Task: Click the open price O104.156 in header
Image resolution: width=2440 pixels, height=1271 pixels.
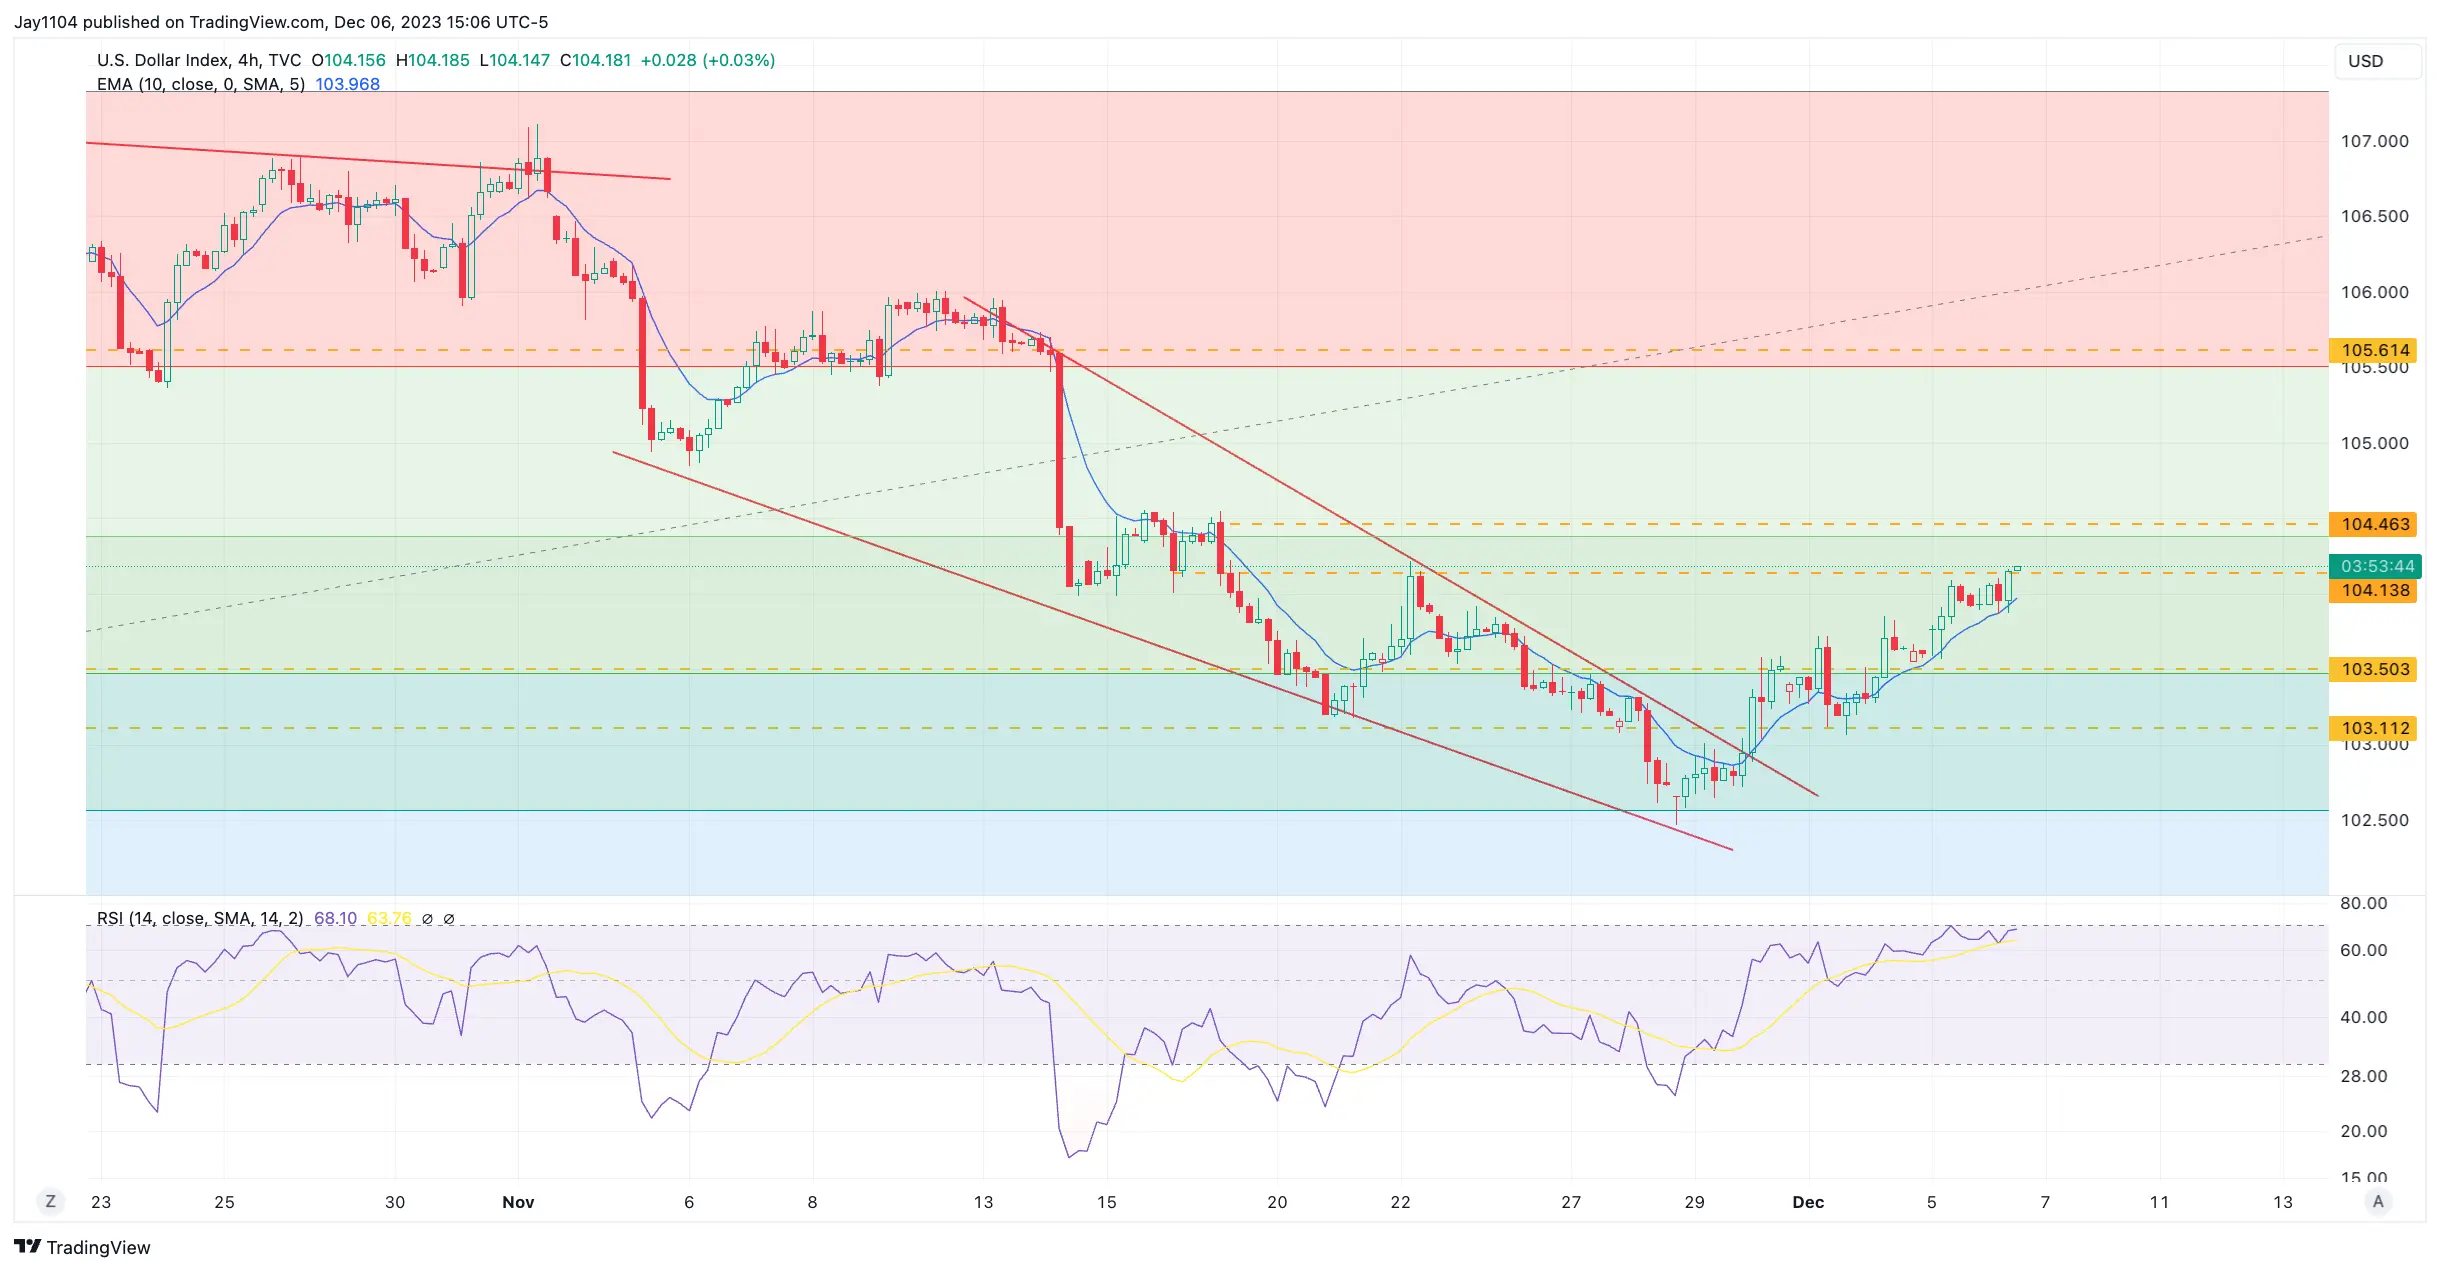Action: [x=348, y=60]
